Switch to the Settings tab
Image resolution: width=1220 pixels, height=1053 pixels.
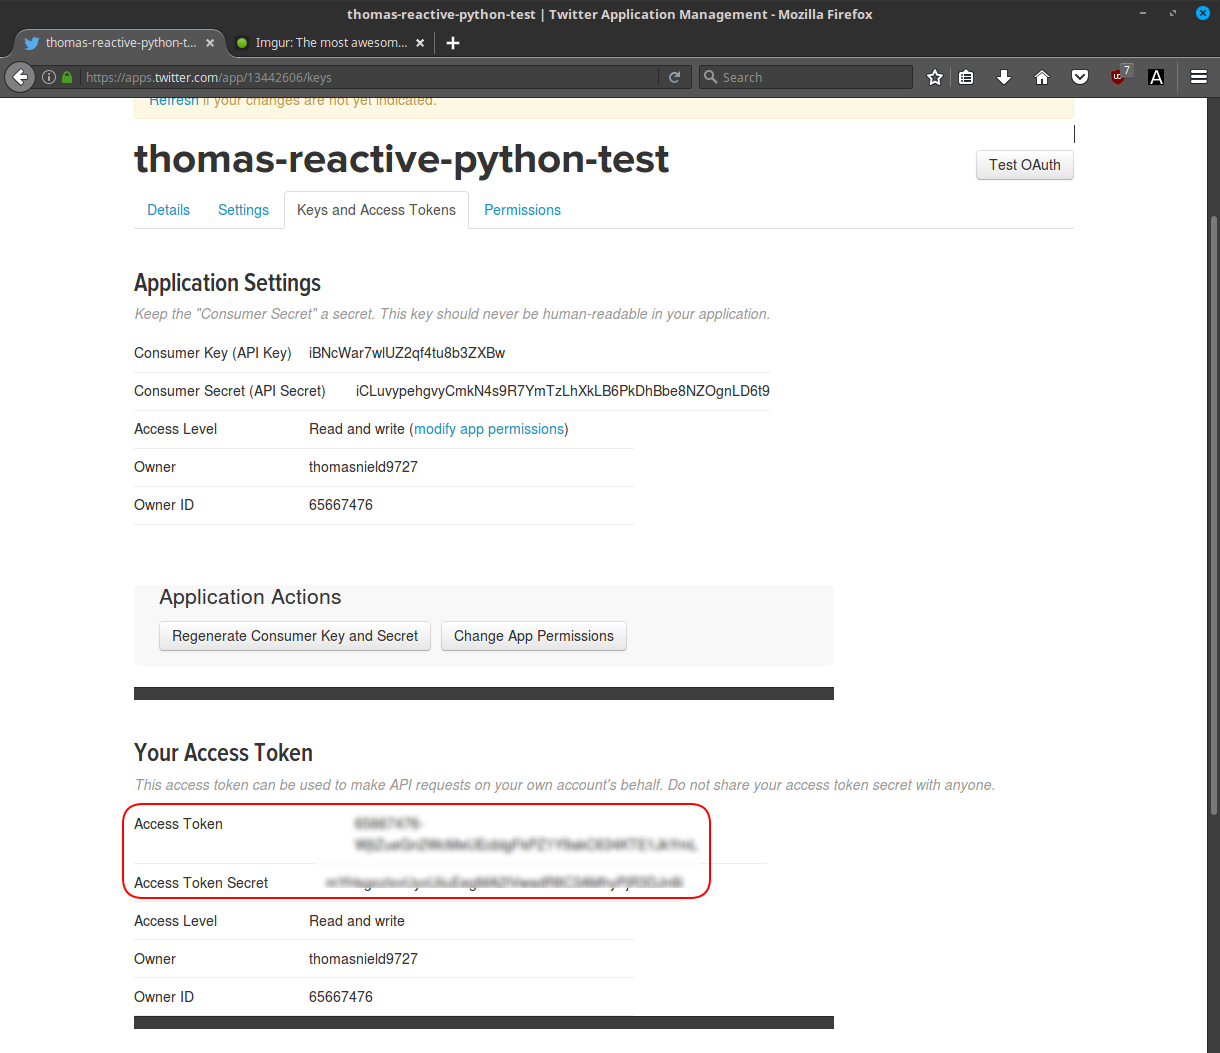[243, 210]
